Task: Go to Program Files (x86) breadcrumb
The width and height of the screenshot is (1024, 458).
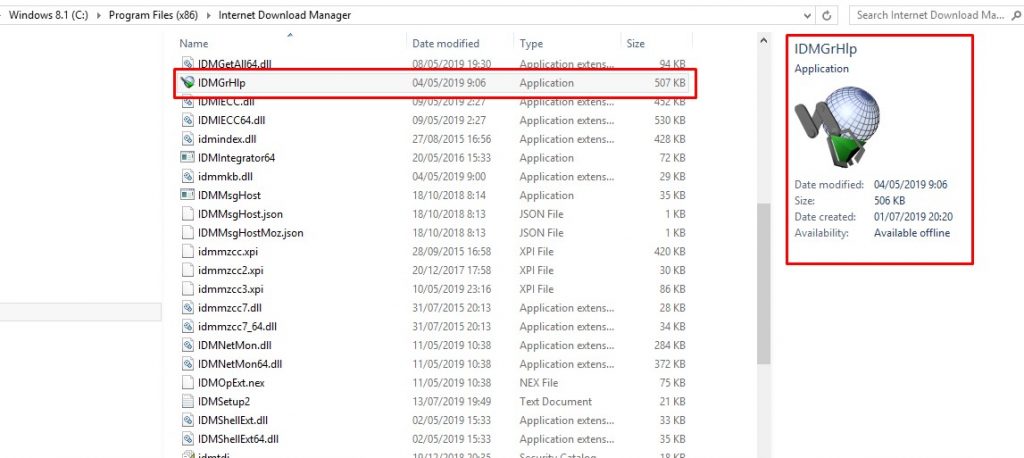Action: 155,15
